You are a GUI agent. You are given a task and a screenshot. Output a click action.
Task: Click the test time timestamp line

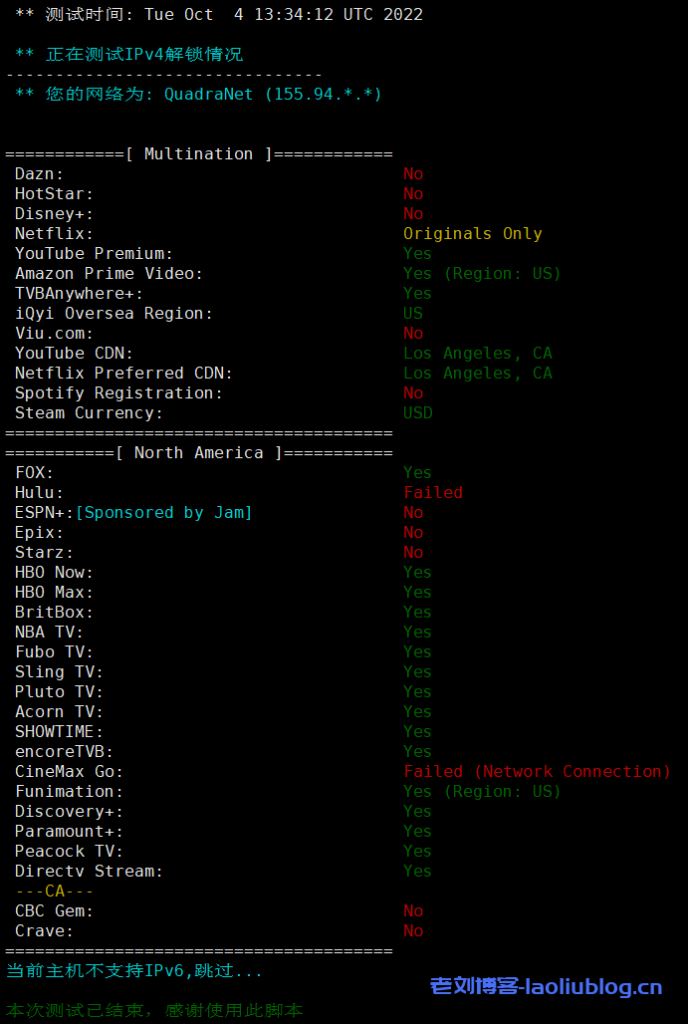(219, 15)
